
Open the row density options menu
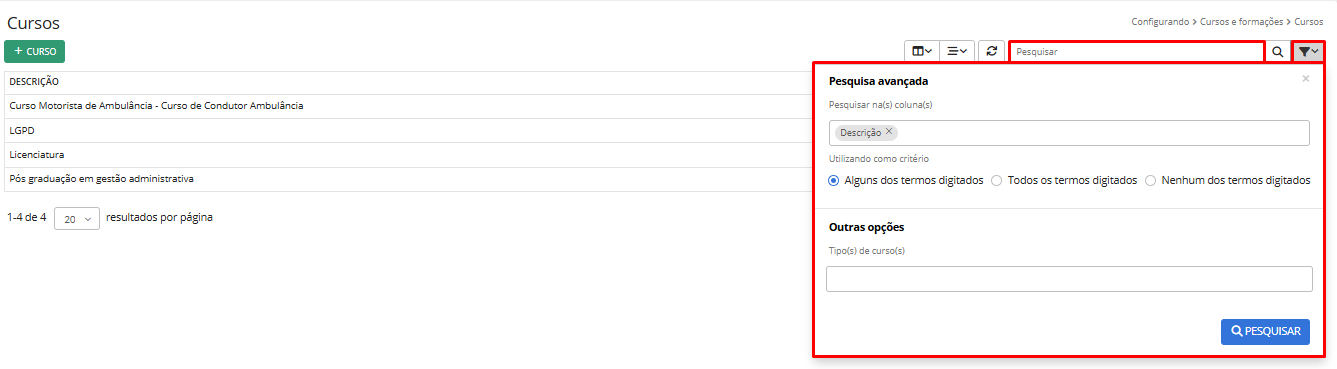(957, 51)
